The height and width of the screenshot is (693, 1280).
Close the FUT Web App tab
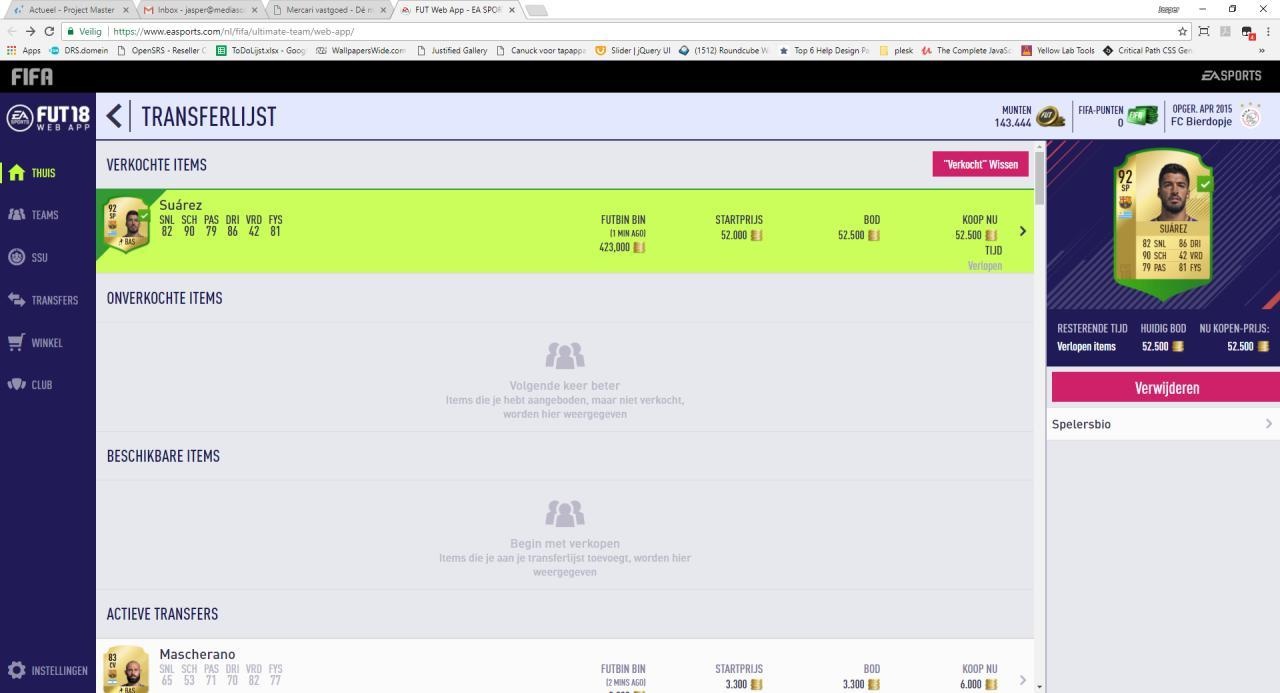coord(511,10)
